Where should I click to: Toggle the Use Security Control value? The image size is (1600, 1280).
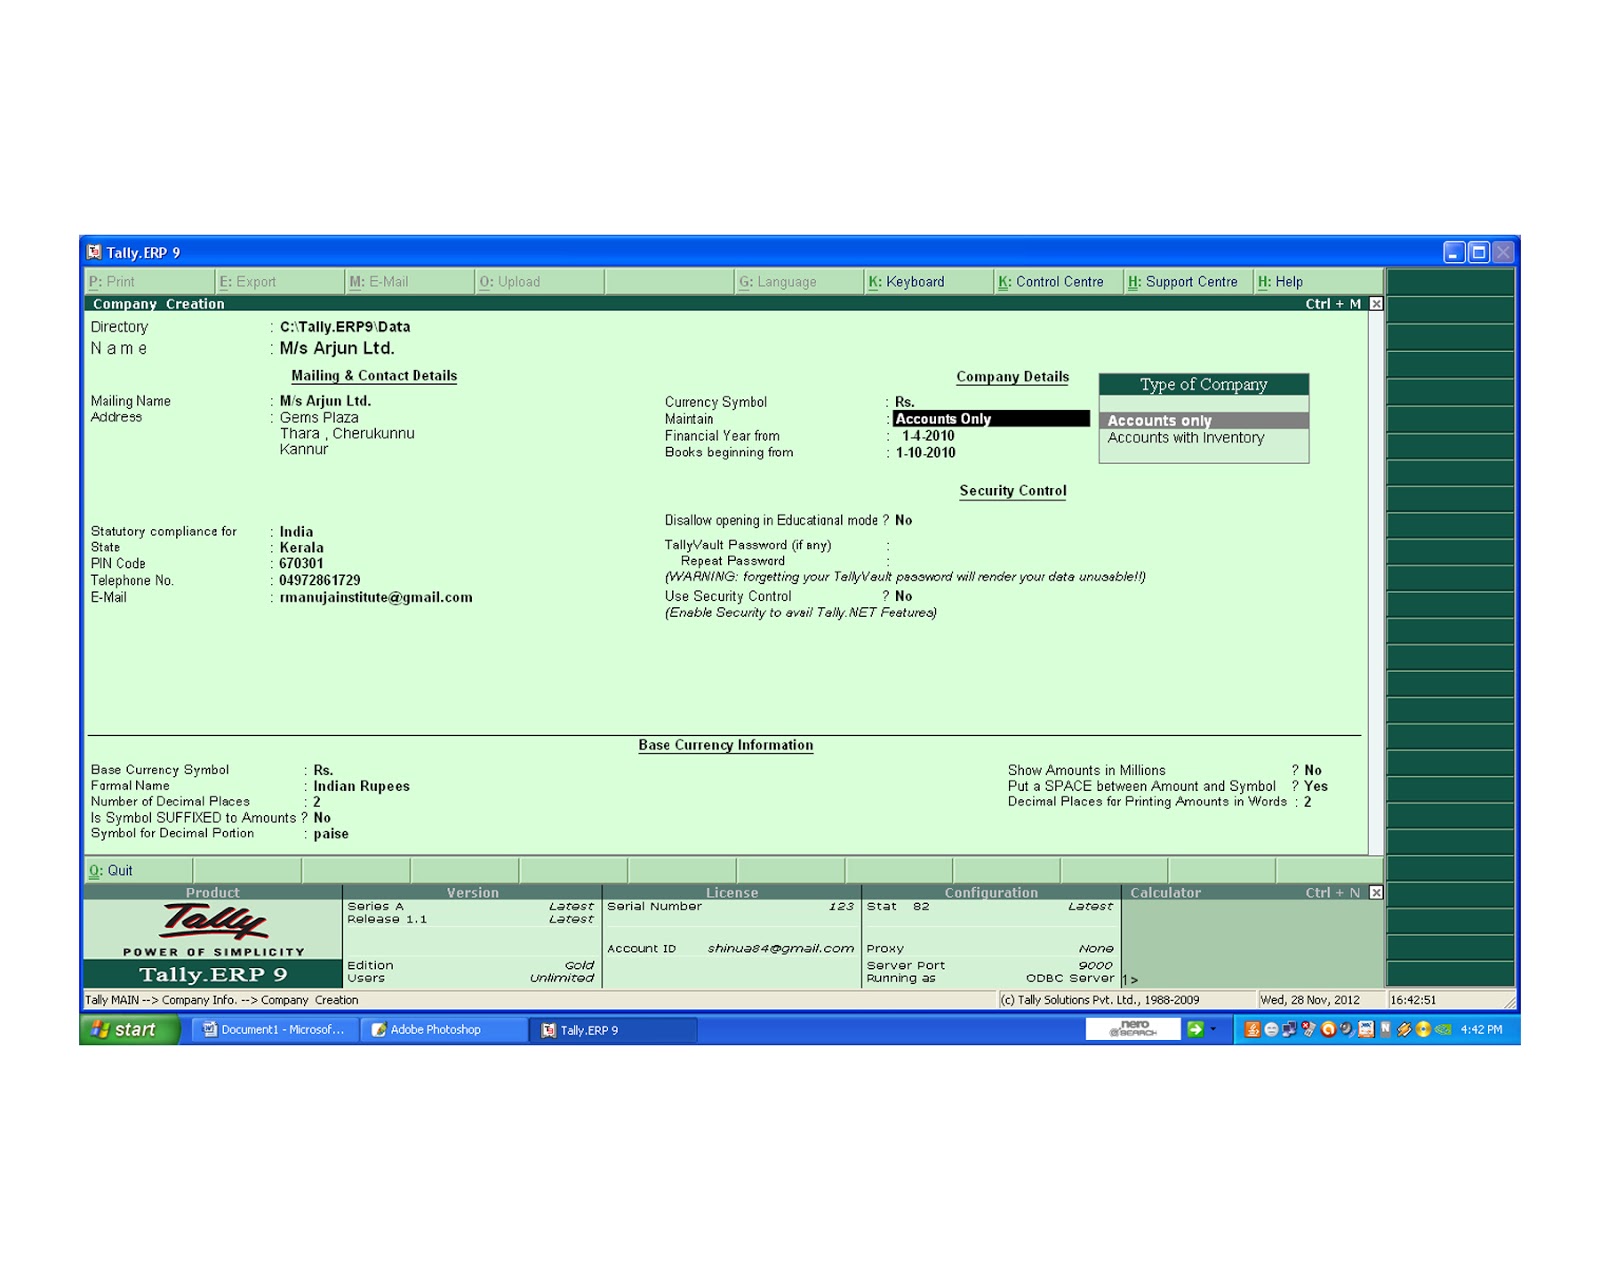(x=904, y=596)
